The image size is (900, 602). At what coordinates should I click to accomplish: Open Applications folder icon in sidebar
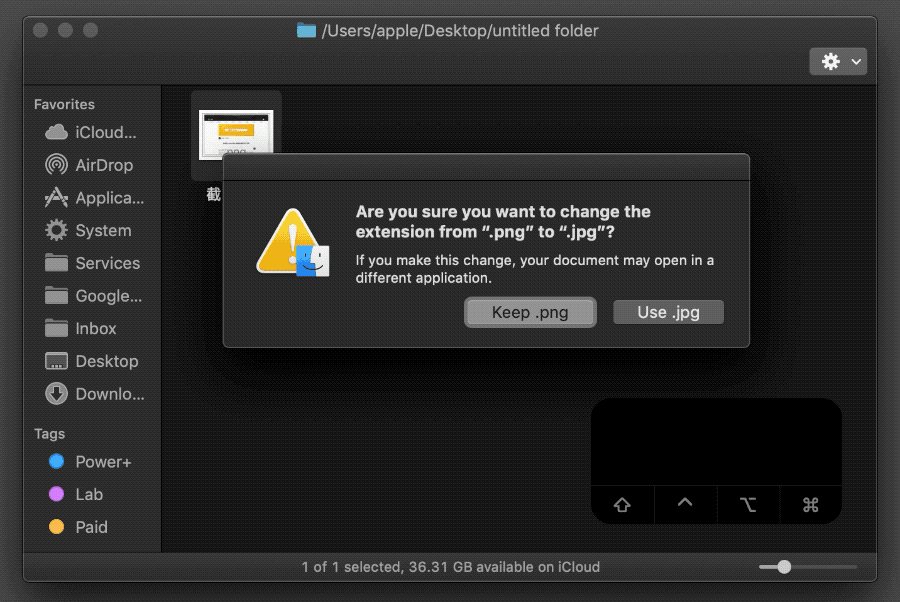point(56,197)
